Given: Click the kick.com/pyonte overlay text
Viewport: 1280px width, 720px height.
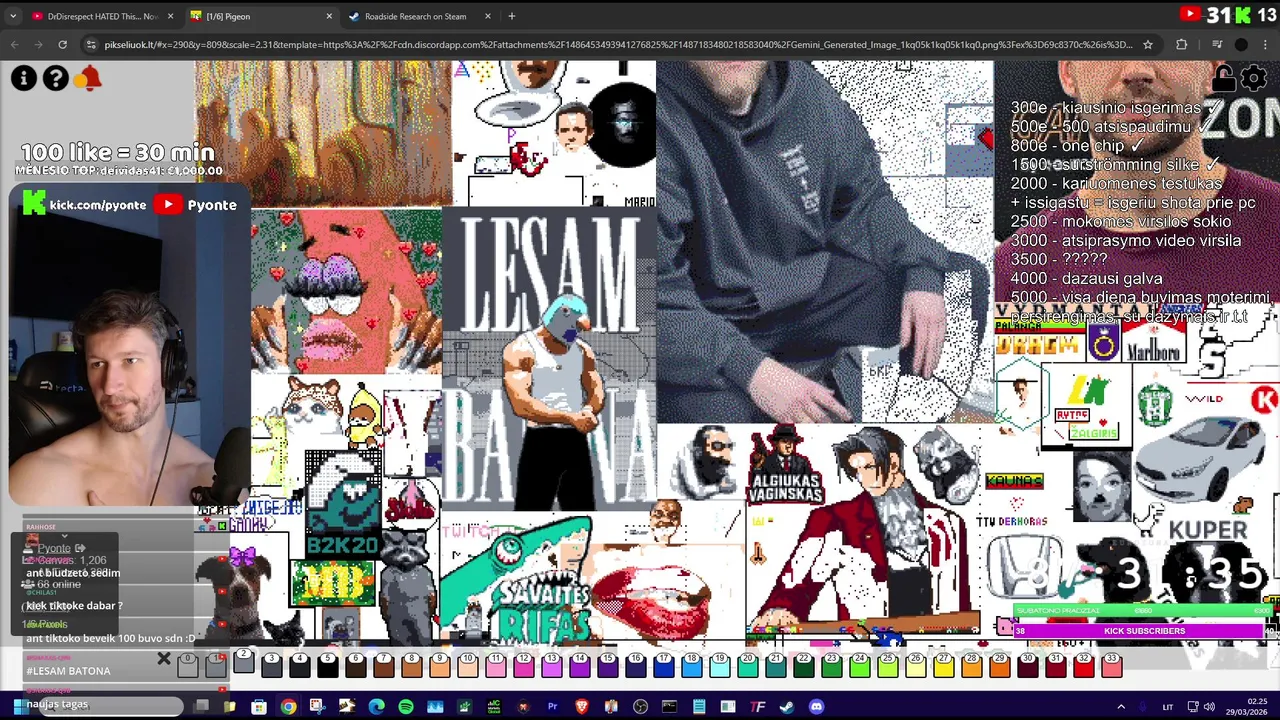Looking at the screenshot, I should point(98,204).
